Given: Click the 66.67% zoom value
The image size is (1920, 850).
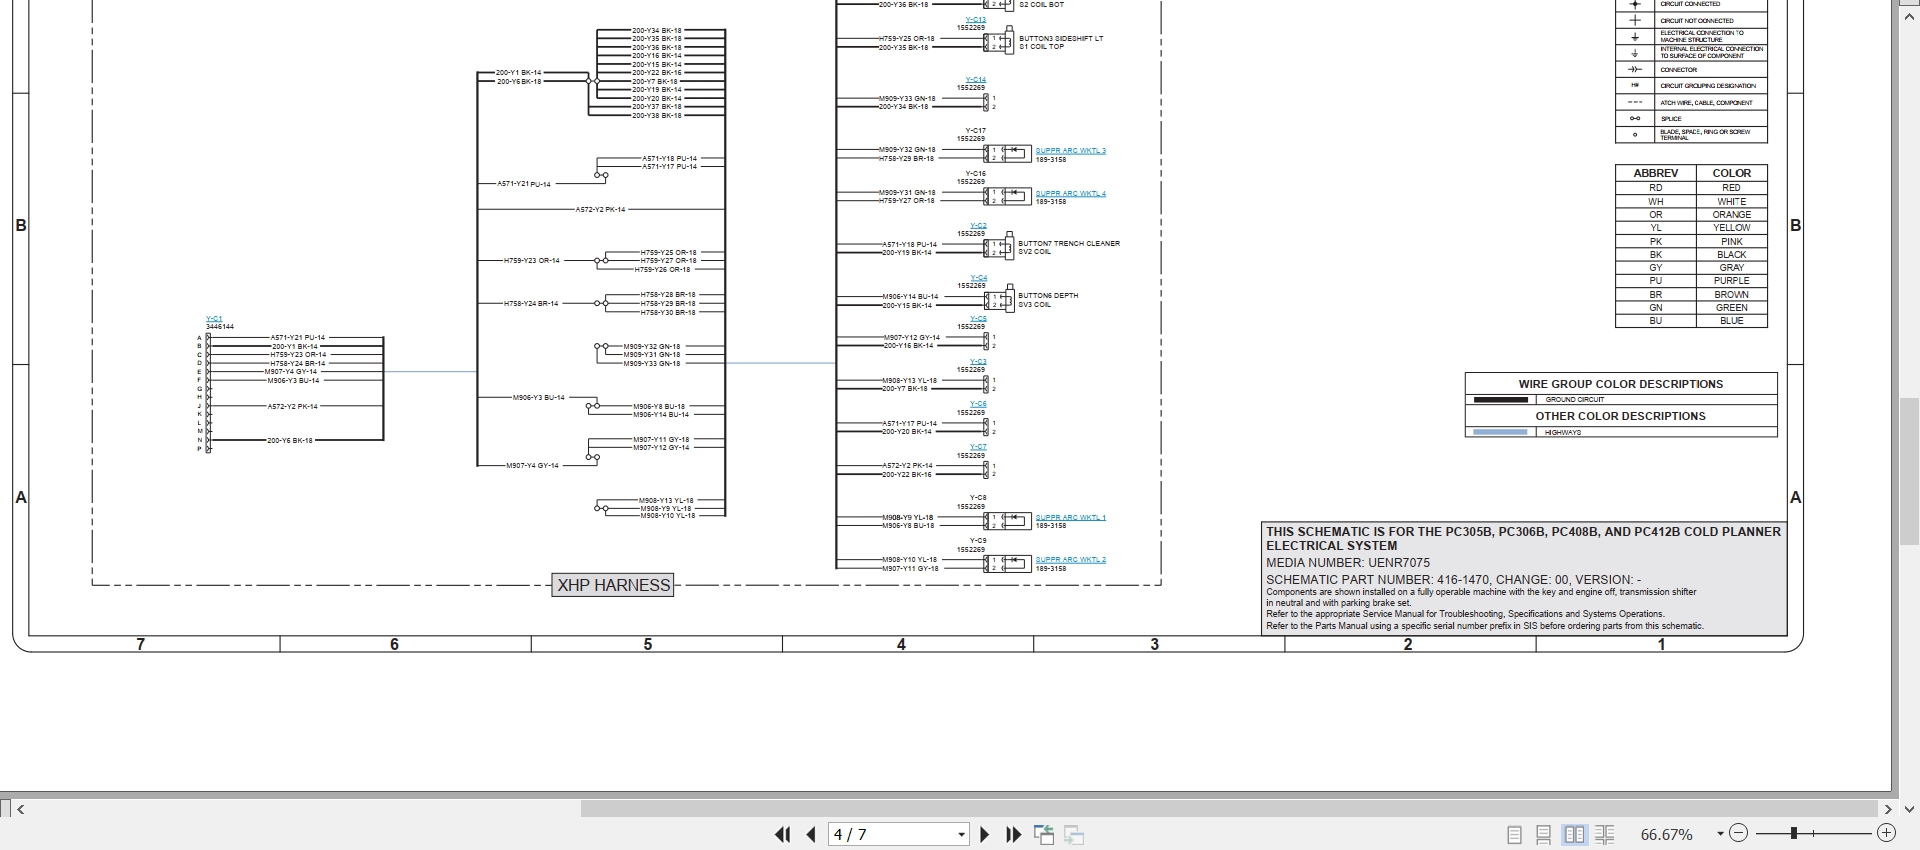Looking at the screenshot, I should point(1666,834).
